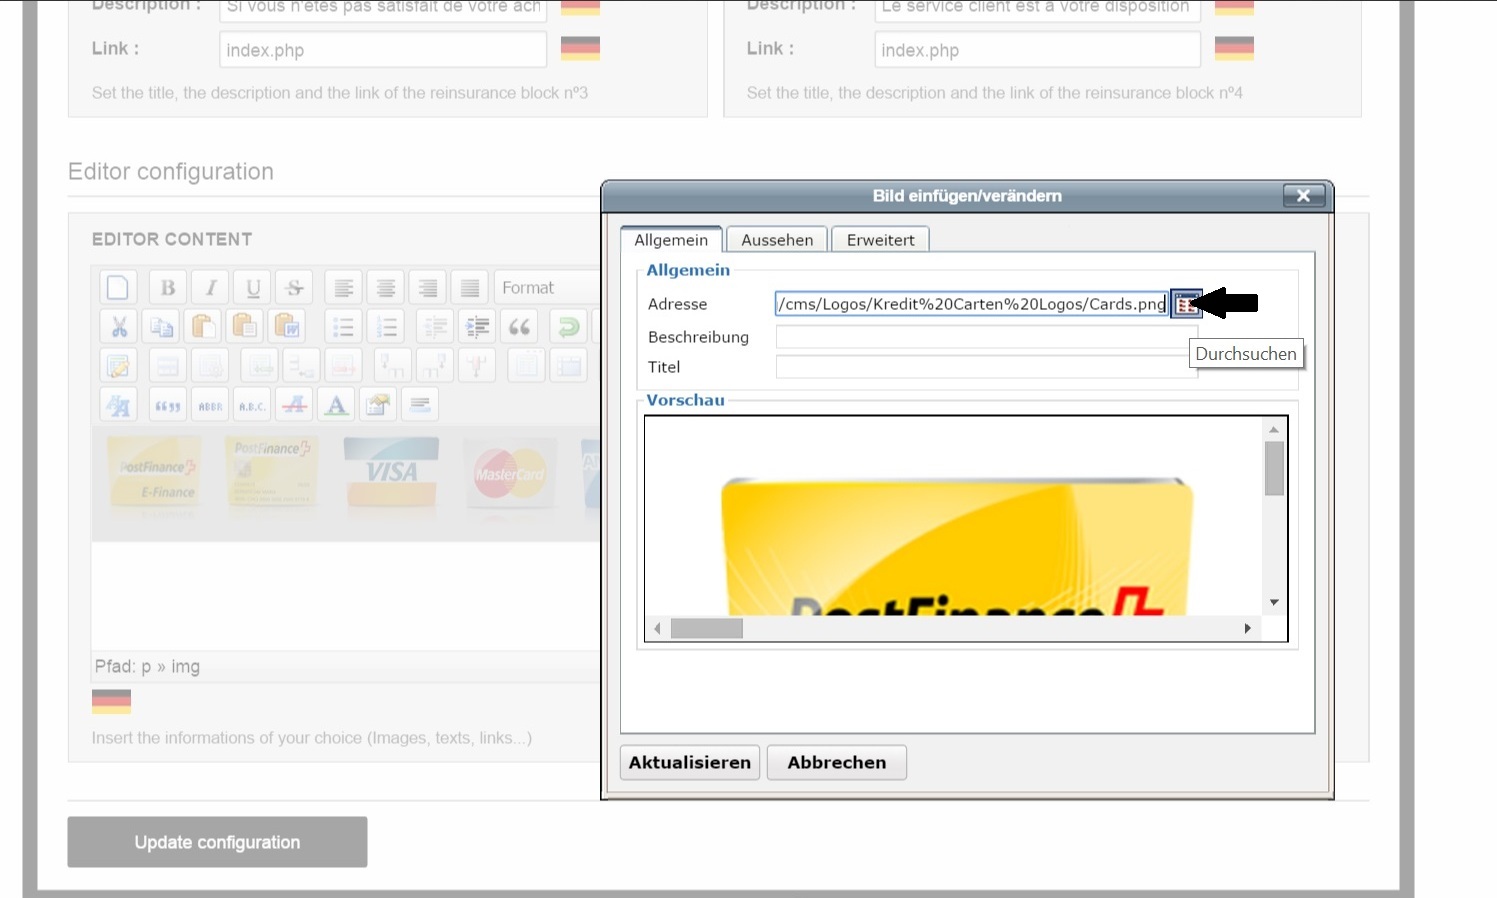This screenshot has height=898, width=1497.
Task: Switch to the Erweitert tab
Action: [880, 240]
